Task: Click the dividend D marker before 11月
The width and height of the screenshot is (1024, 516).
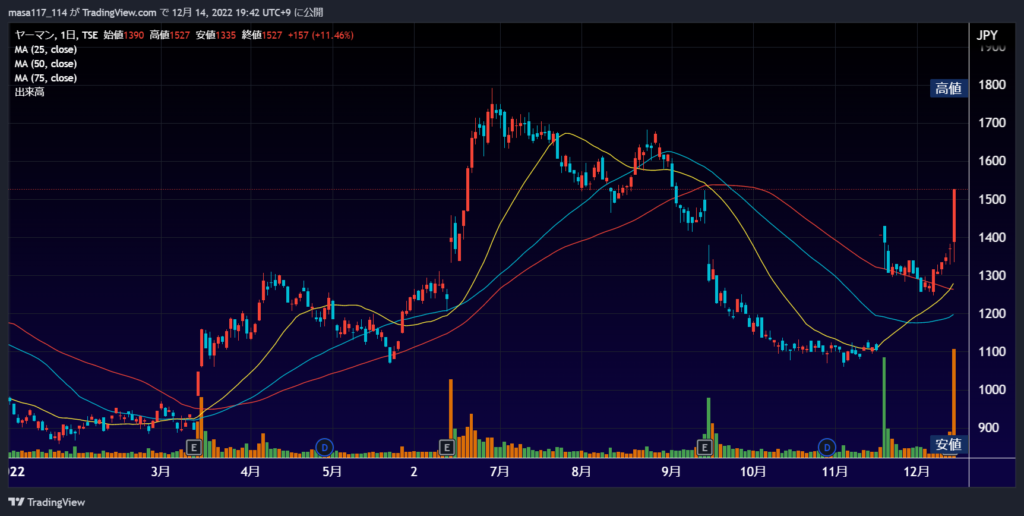Action: coord(827,447)
